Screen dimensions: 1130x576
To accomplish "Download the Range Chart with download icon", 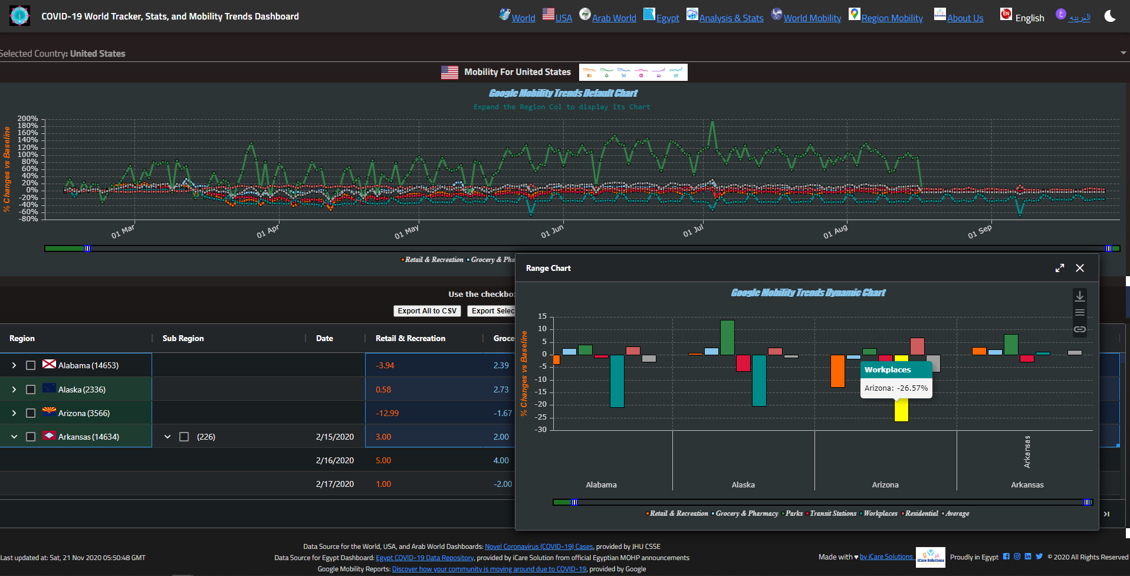I will tap(1080, 296).
